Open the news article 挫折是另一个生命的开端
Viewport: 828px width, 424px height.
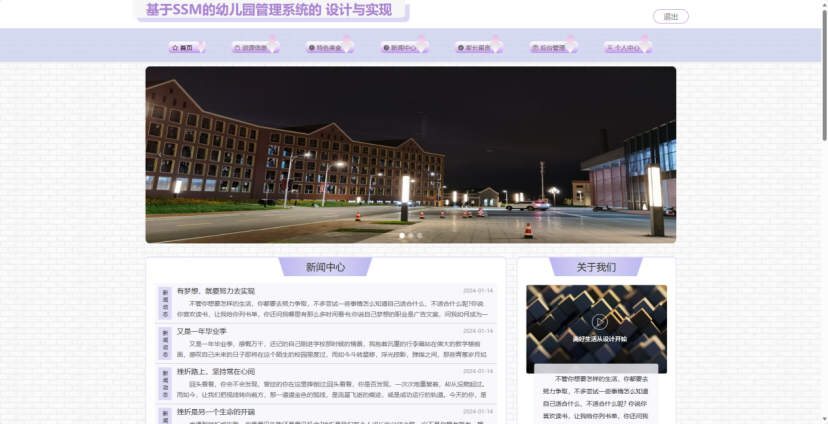click(x=215, y=411)
